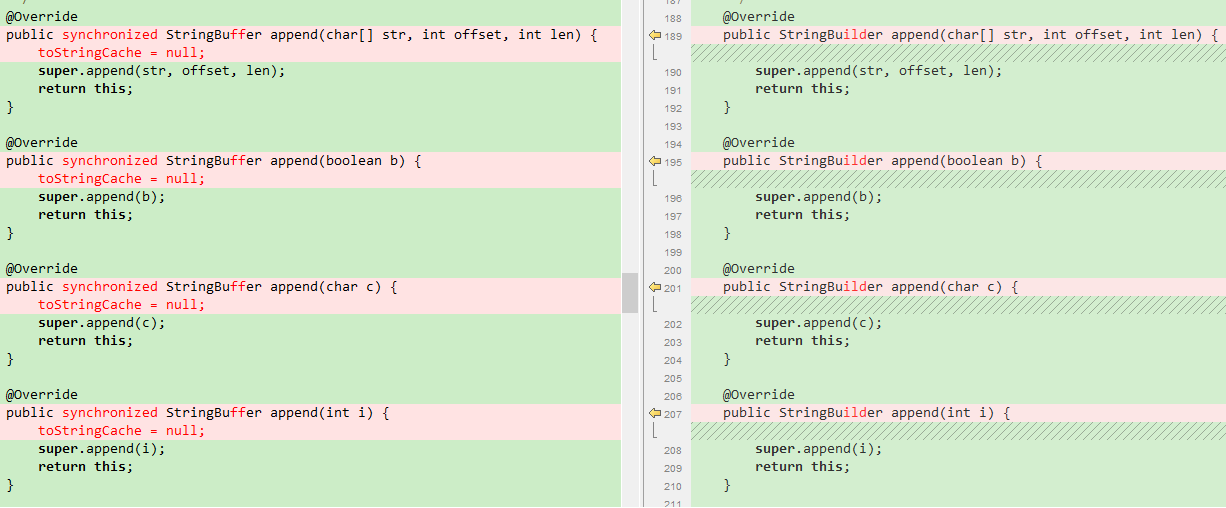Click left pane super.append(str, offset, len) line

(162, 71)
